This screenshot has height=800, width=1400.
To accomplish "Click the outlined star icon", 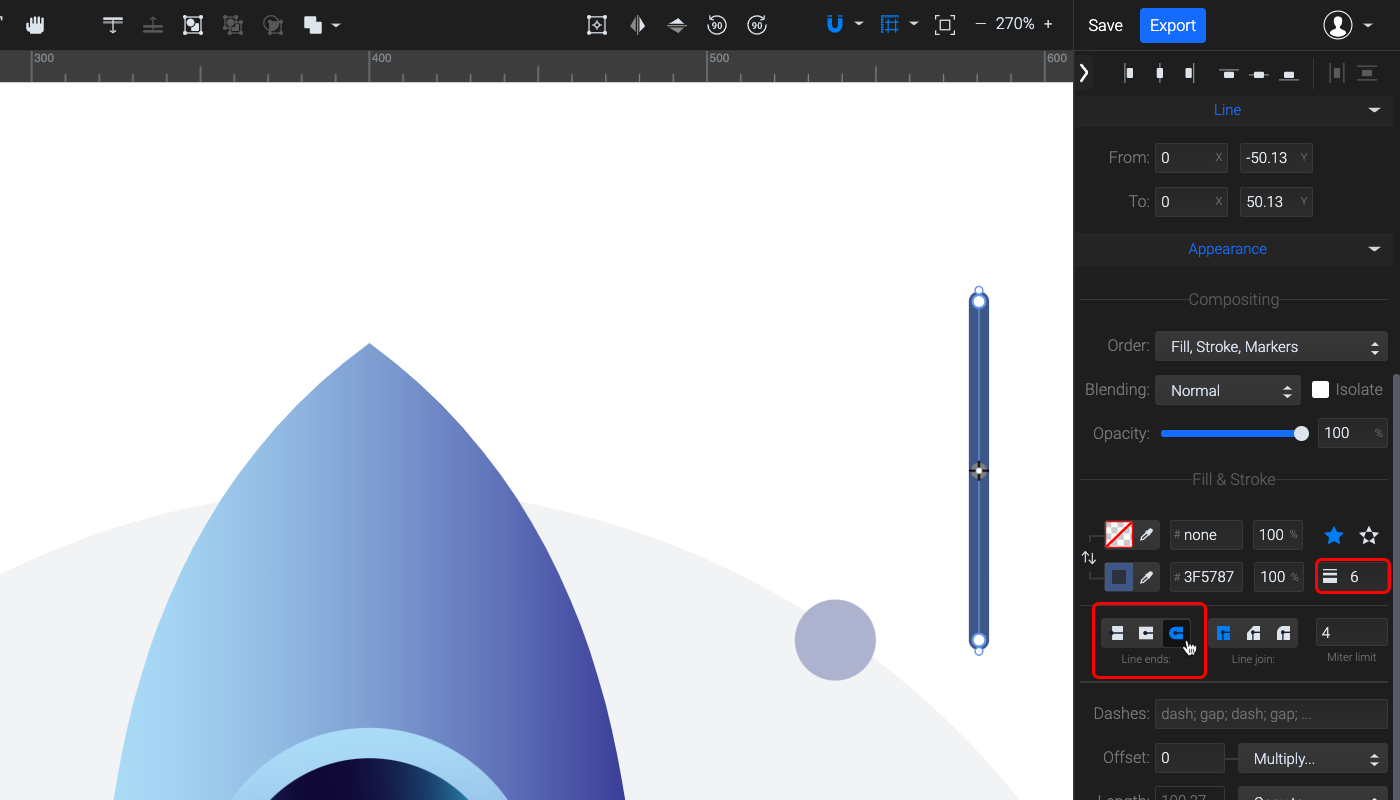I will [x=1369, y=535].
